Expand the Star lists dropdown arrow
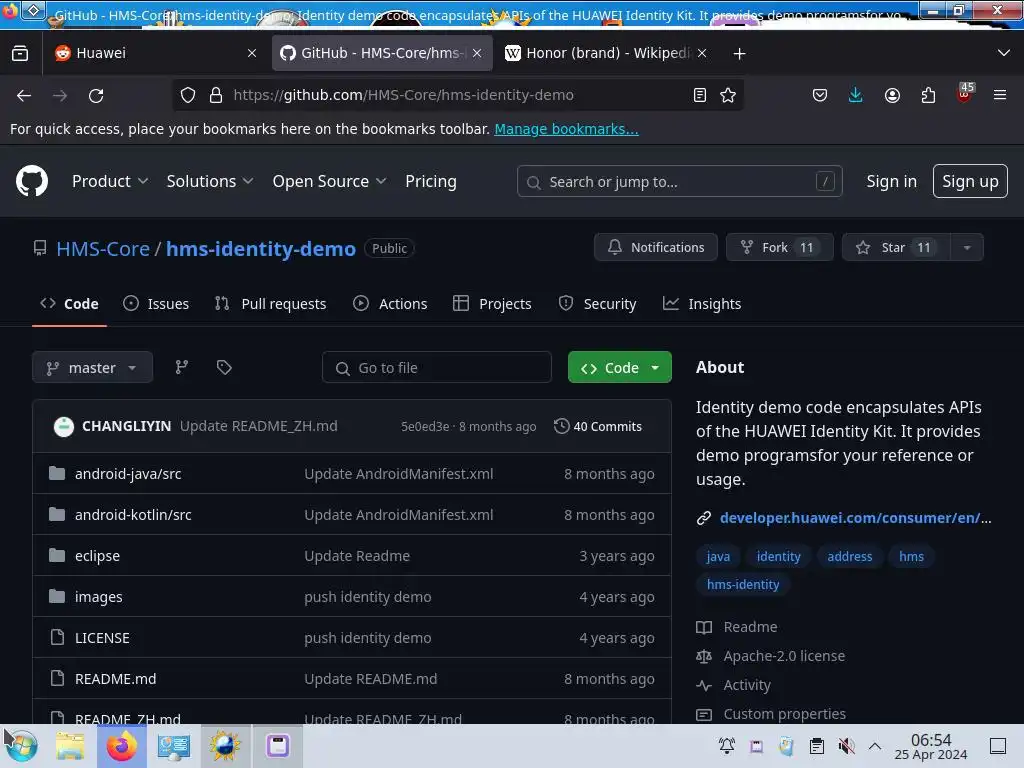1024x768 pixels. coord(967,248)
